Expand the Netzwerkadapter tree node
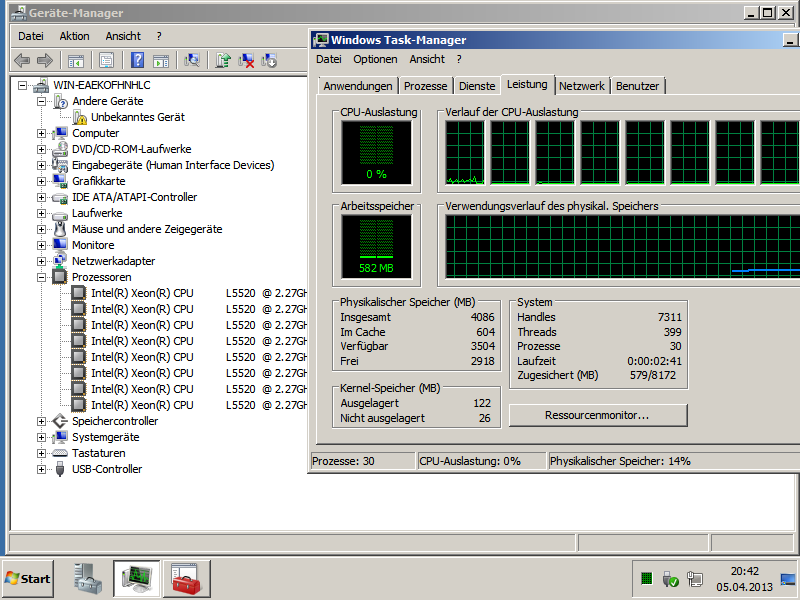Image resolution: width=800 pixels, height=600 pixels. pyautogui.click(x=41, y=261)
